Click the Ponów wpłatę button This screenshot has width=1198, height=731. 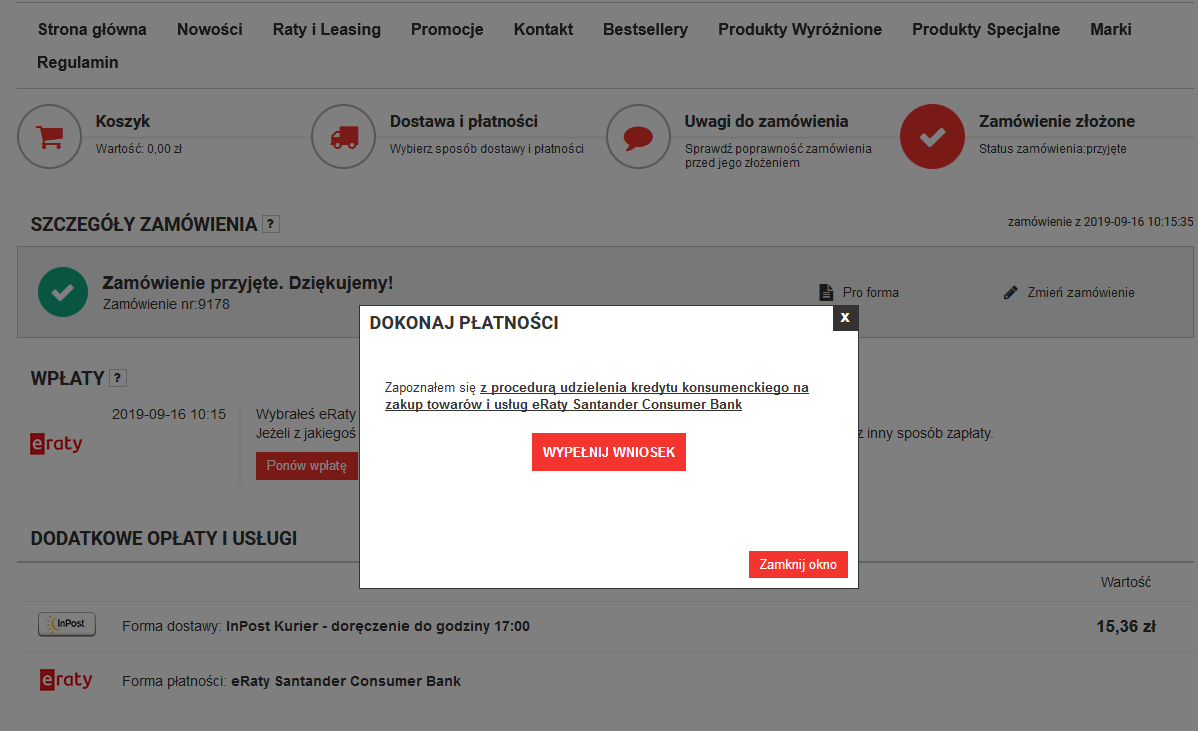[306, 466]
